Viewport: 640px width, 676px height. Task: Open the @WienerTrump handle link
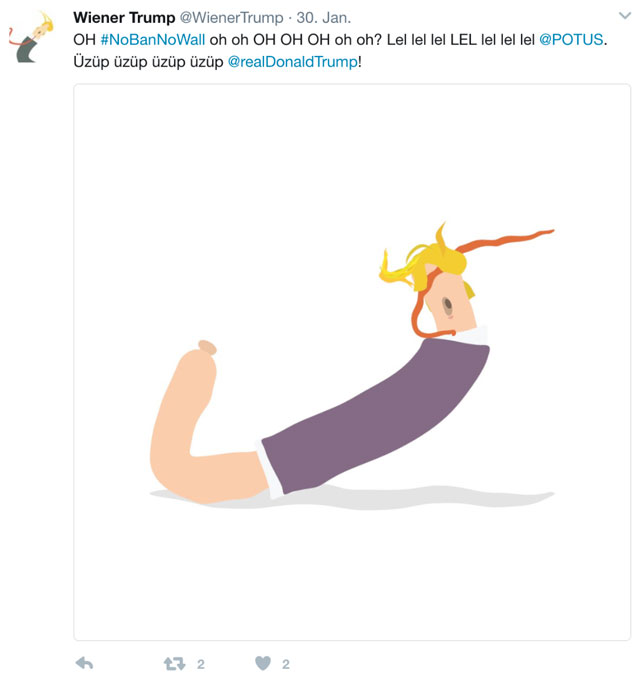[231, 18]
